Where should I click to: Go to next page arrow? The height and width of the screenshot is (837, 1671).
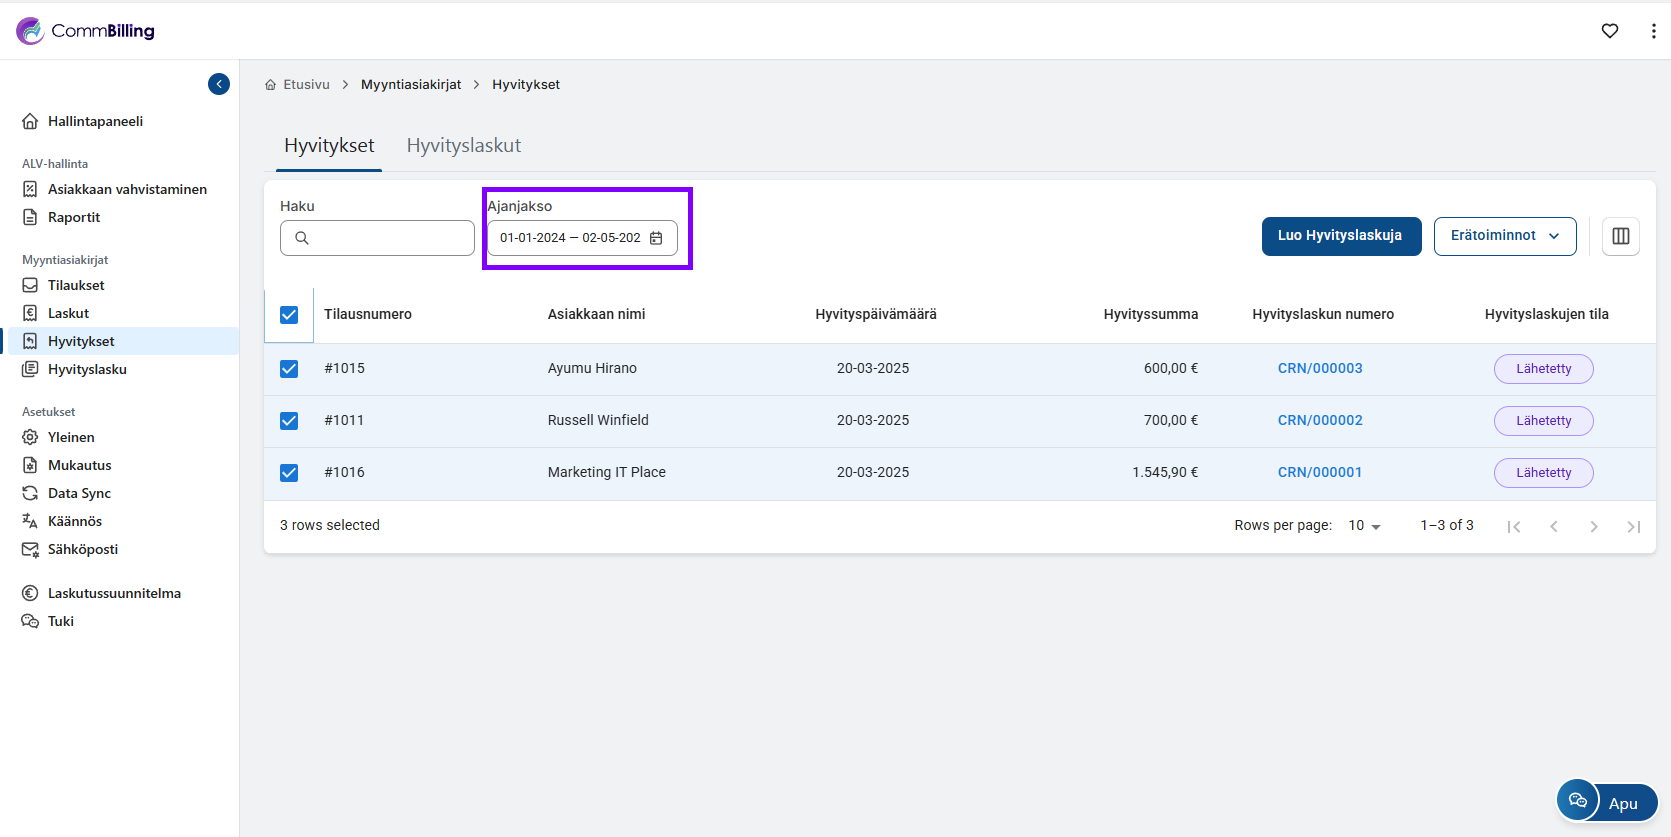1594,526
